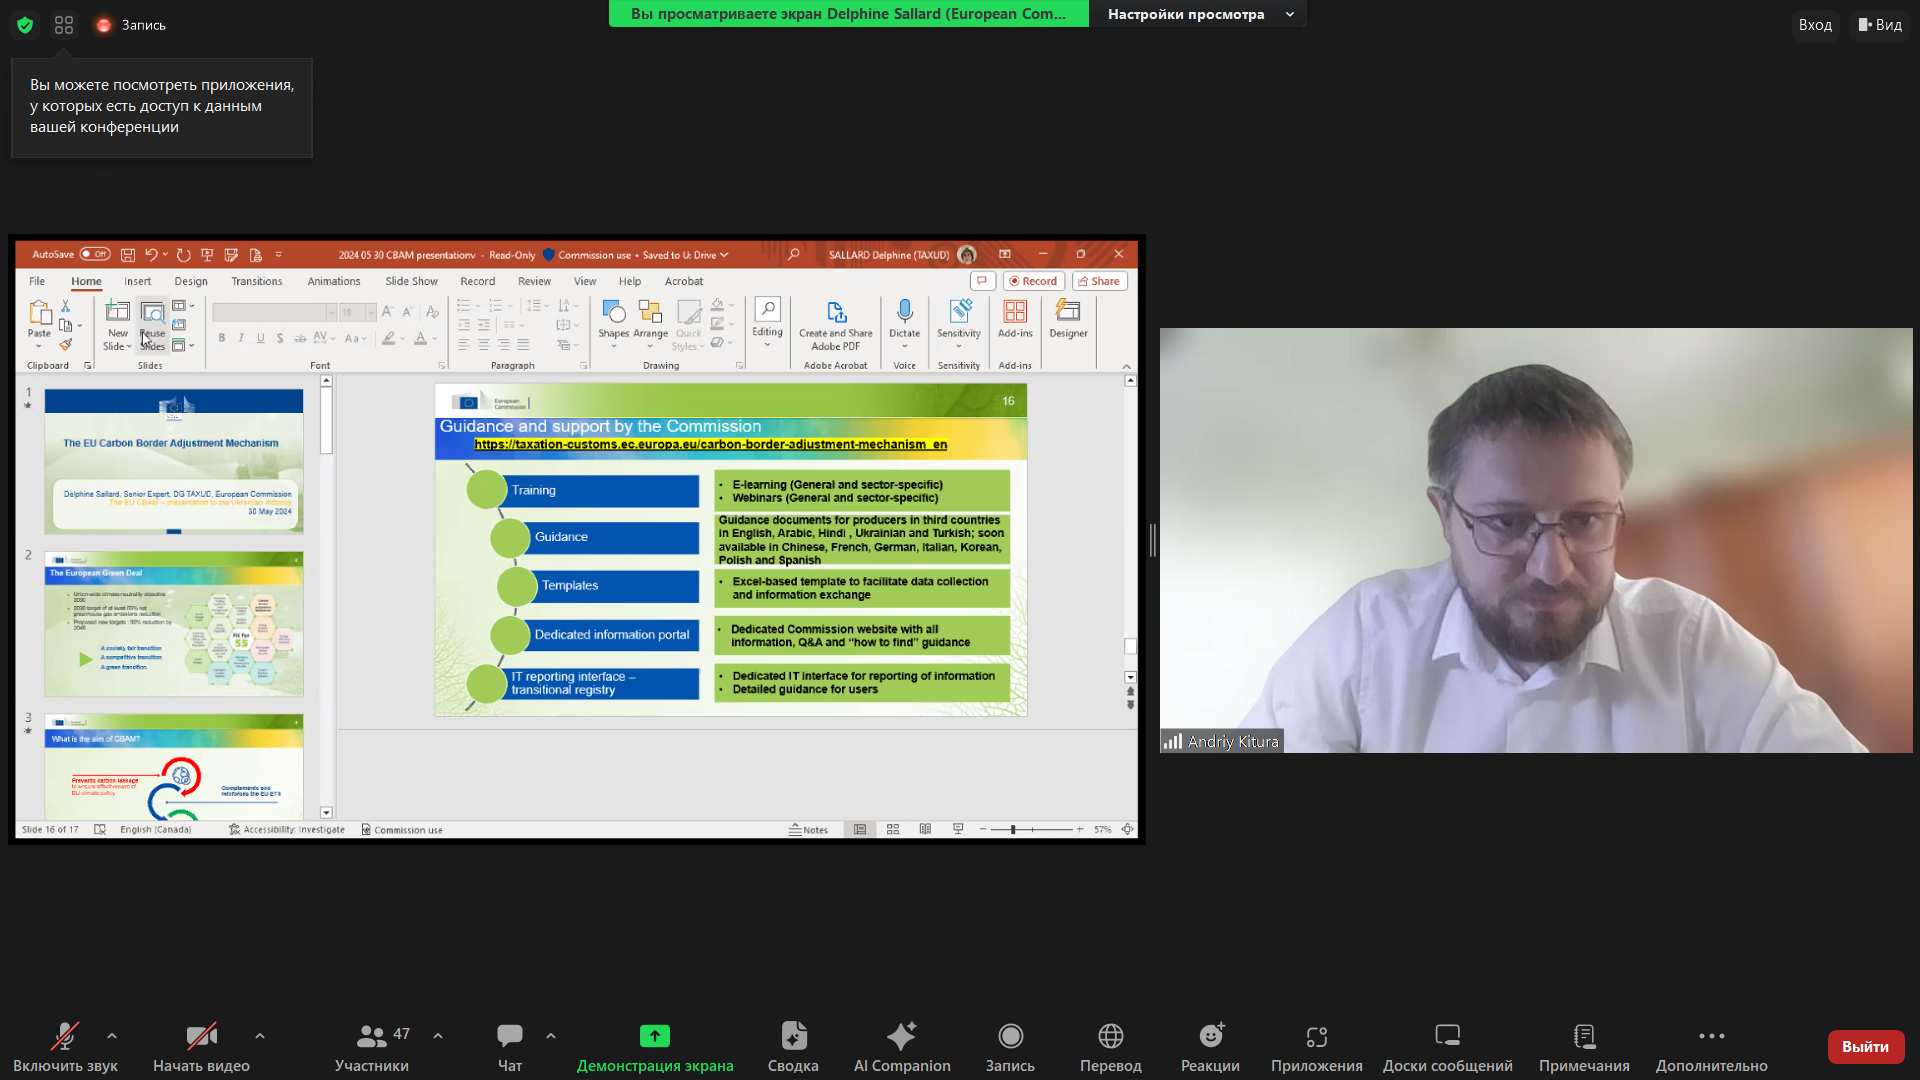This screenshot has width=1920, height=1080.
Task: Open the Translation (Перевод) globe icon
Action: [1110, 1036]
